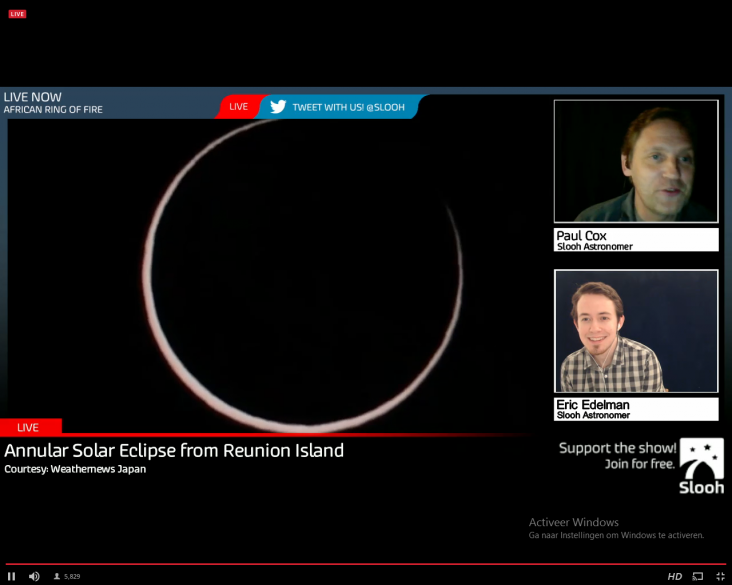
Task: Click the red LIVE tab beside Twitter banner
Action: [238, 106]
